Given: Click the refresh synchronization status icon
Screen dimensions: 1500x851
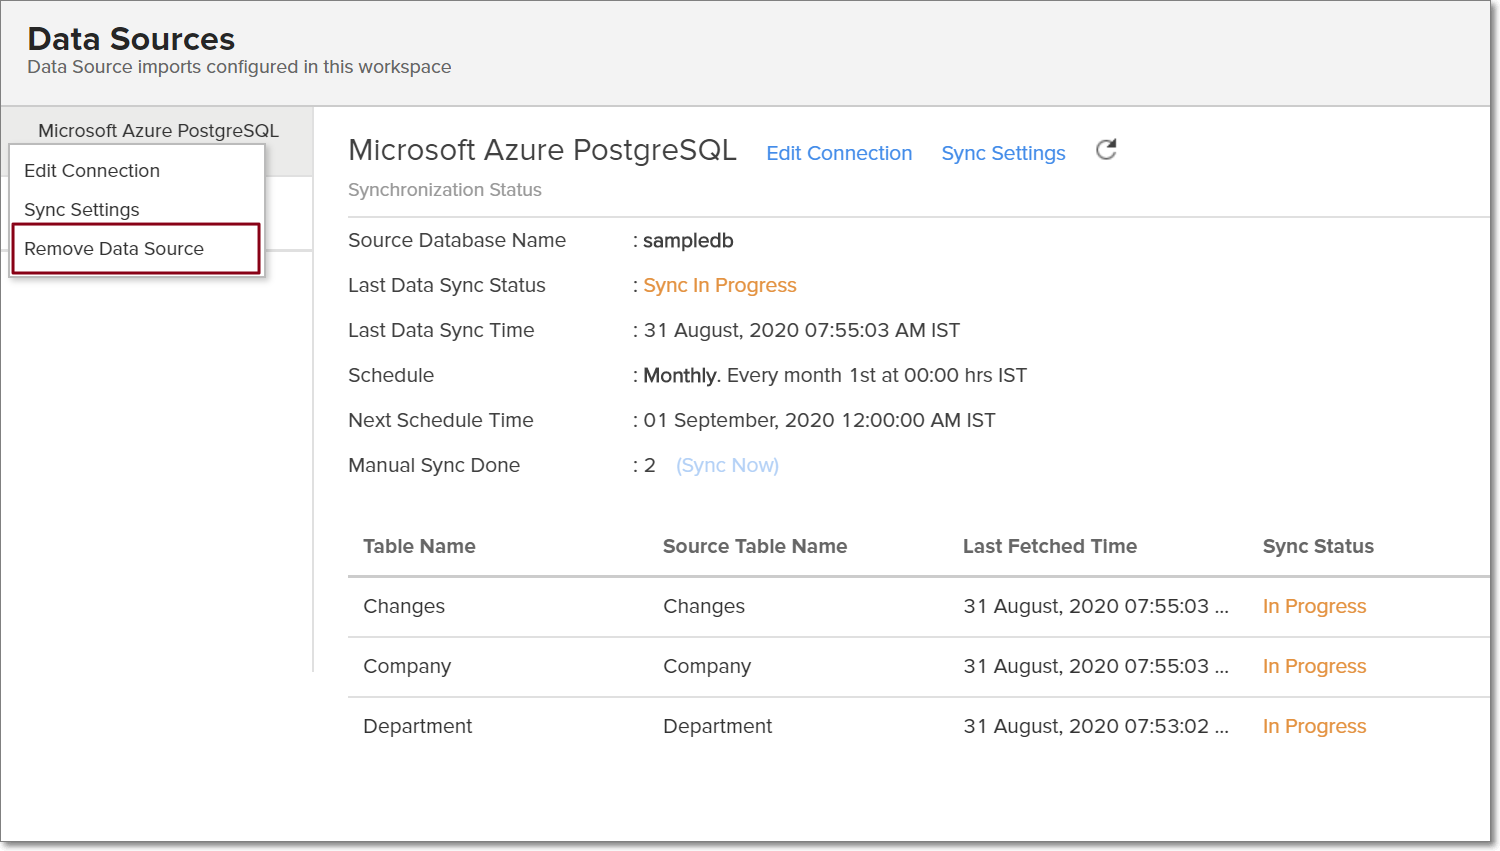Looking at the screenshot, I should coord(1106,149).
